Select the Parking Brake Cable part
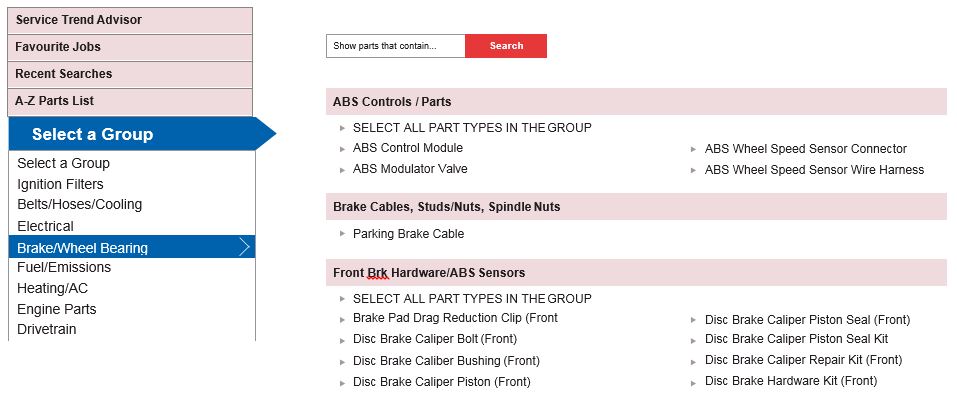957x403 pixels. pos(408,234)
